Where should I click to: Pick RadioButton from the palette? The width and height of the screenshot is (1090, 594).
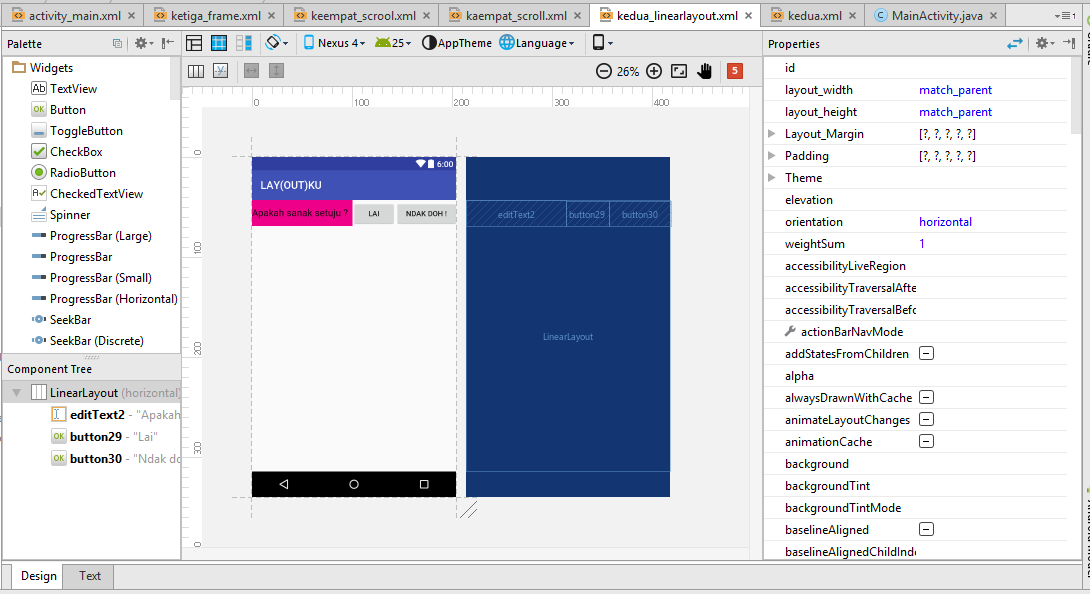pos(73,172)
